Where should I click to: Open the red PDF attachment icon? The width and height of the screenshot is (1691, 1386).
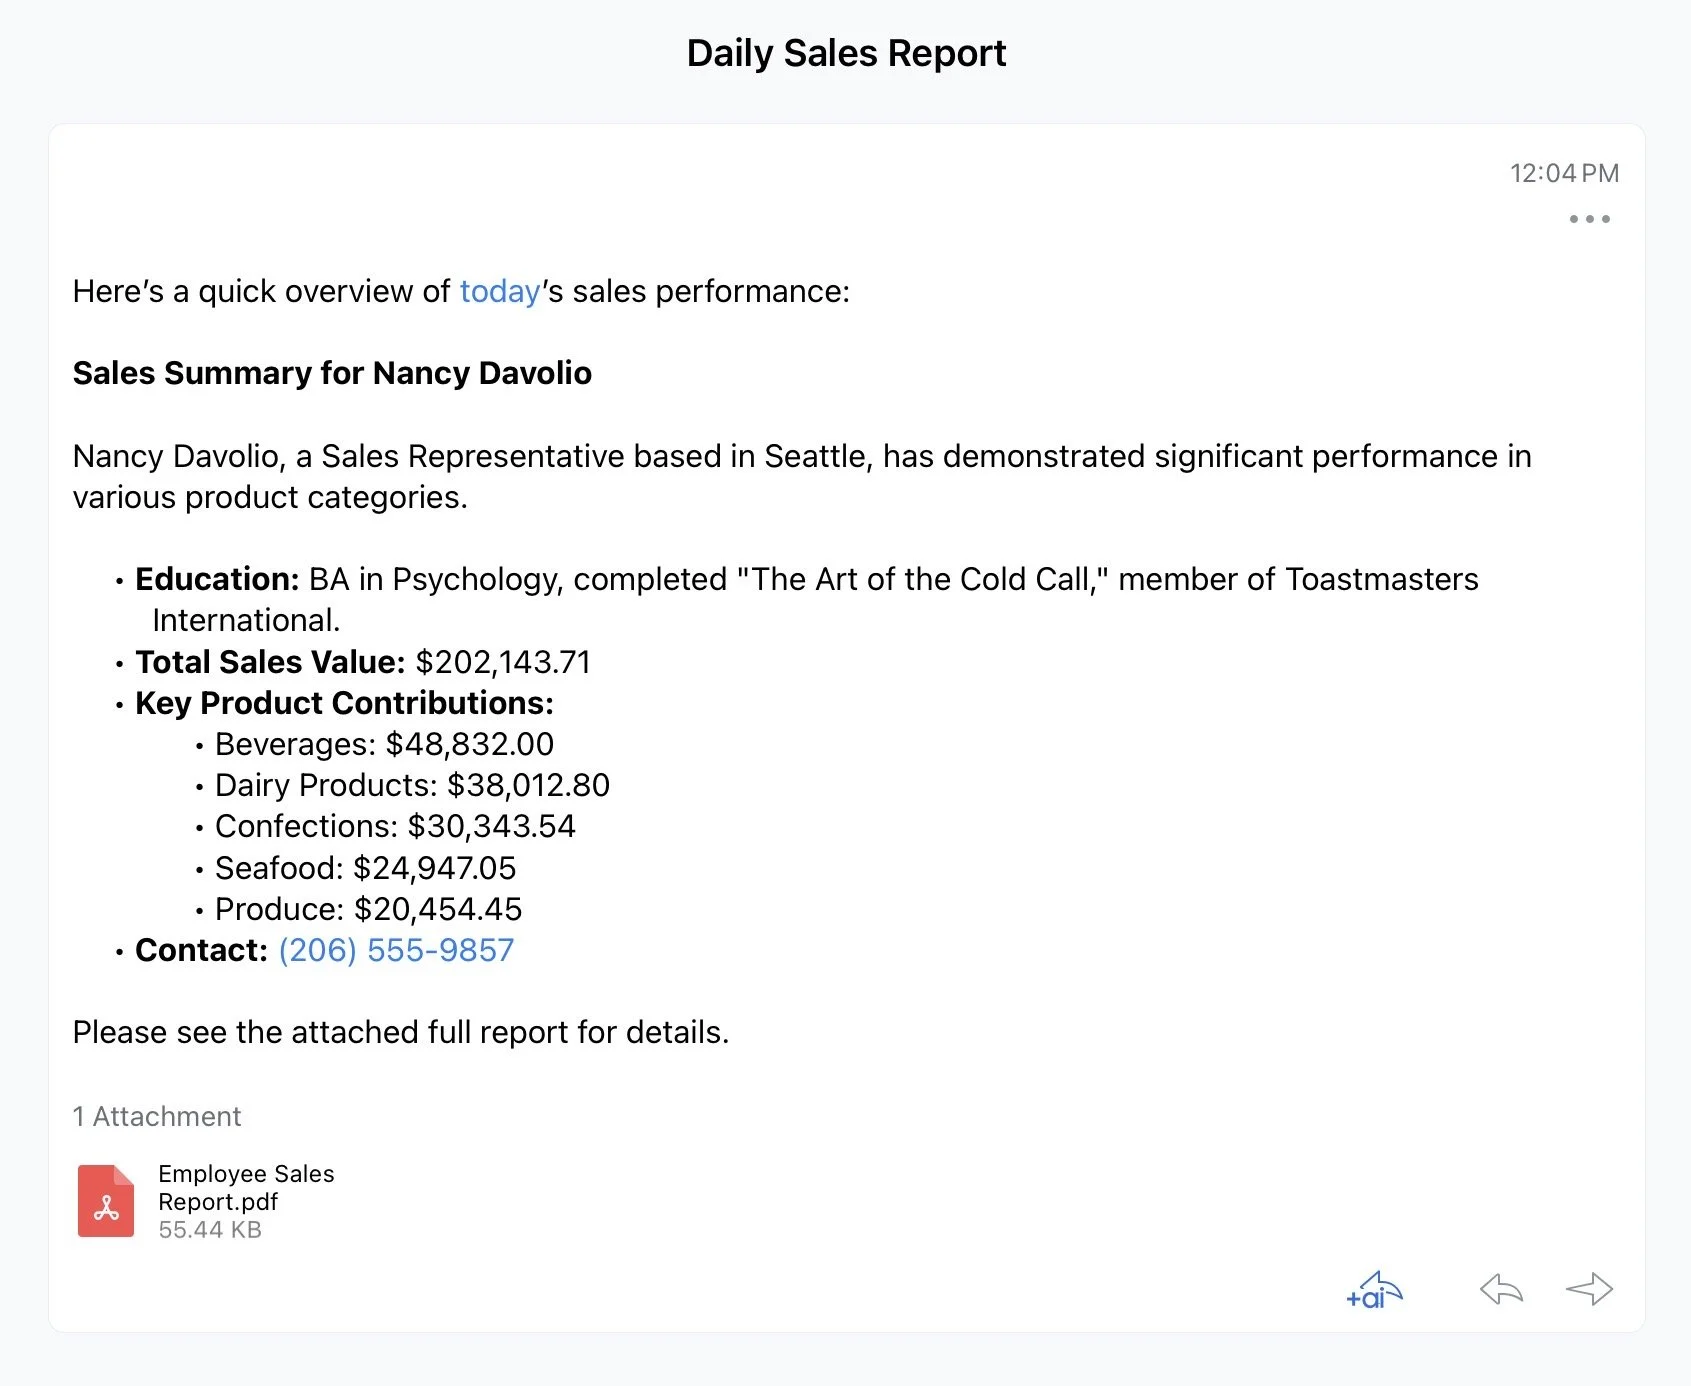point(106,1201)
